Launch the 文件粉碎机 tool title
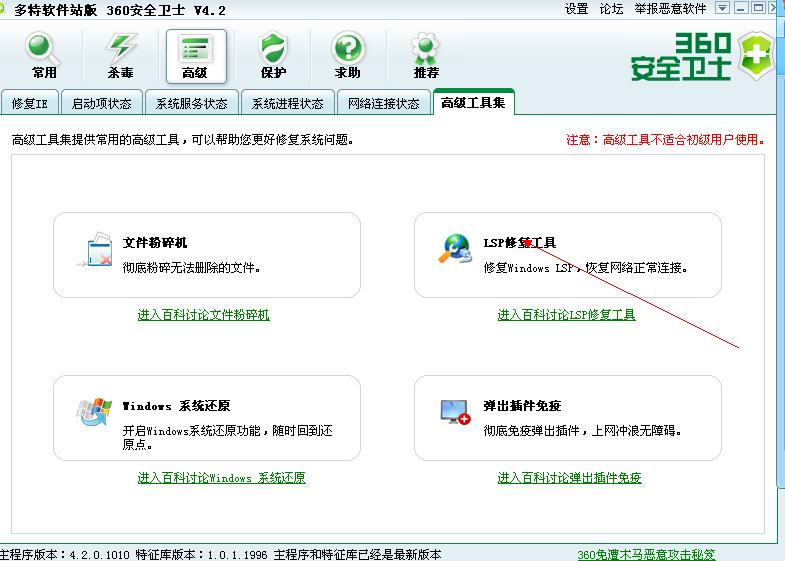Image resolution: width=785 pixels, height=561 pixels. tap(155, 243)
